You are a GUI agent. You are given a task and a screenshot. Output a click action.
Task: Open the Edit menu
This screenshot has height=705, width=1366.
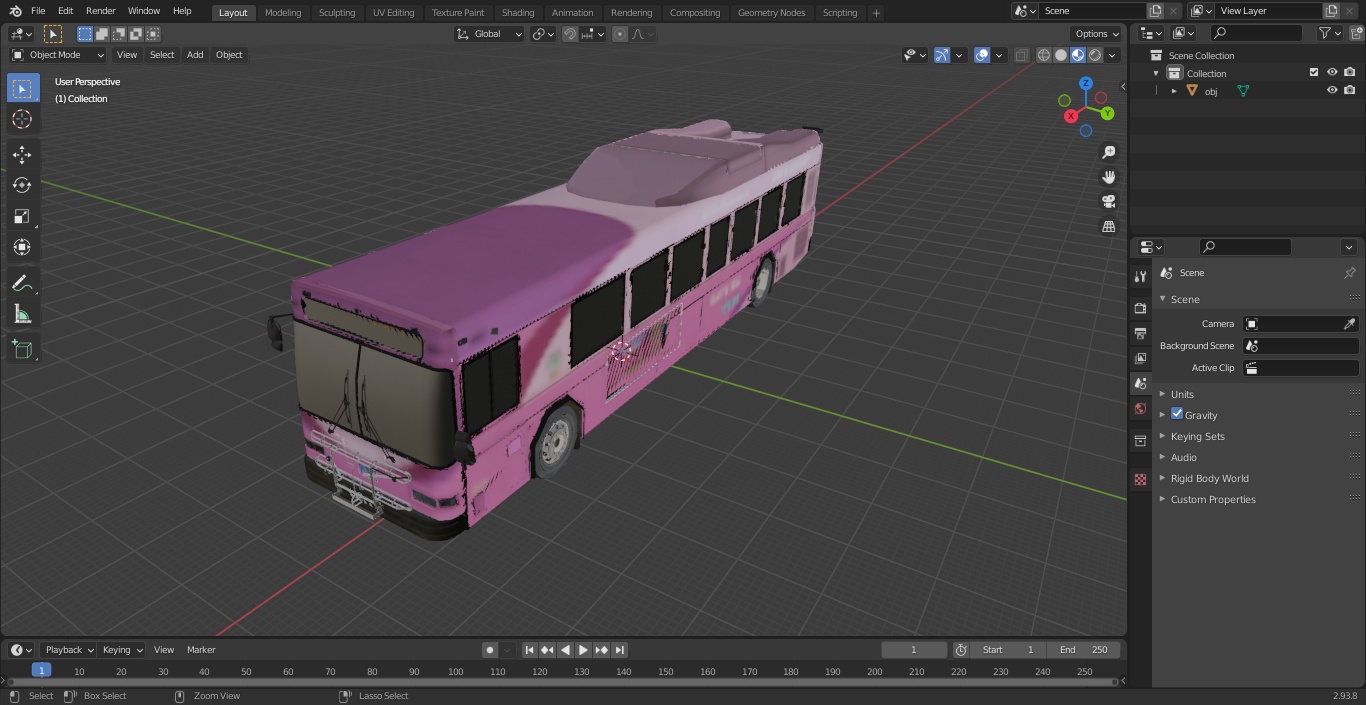[x=65, y=11]
